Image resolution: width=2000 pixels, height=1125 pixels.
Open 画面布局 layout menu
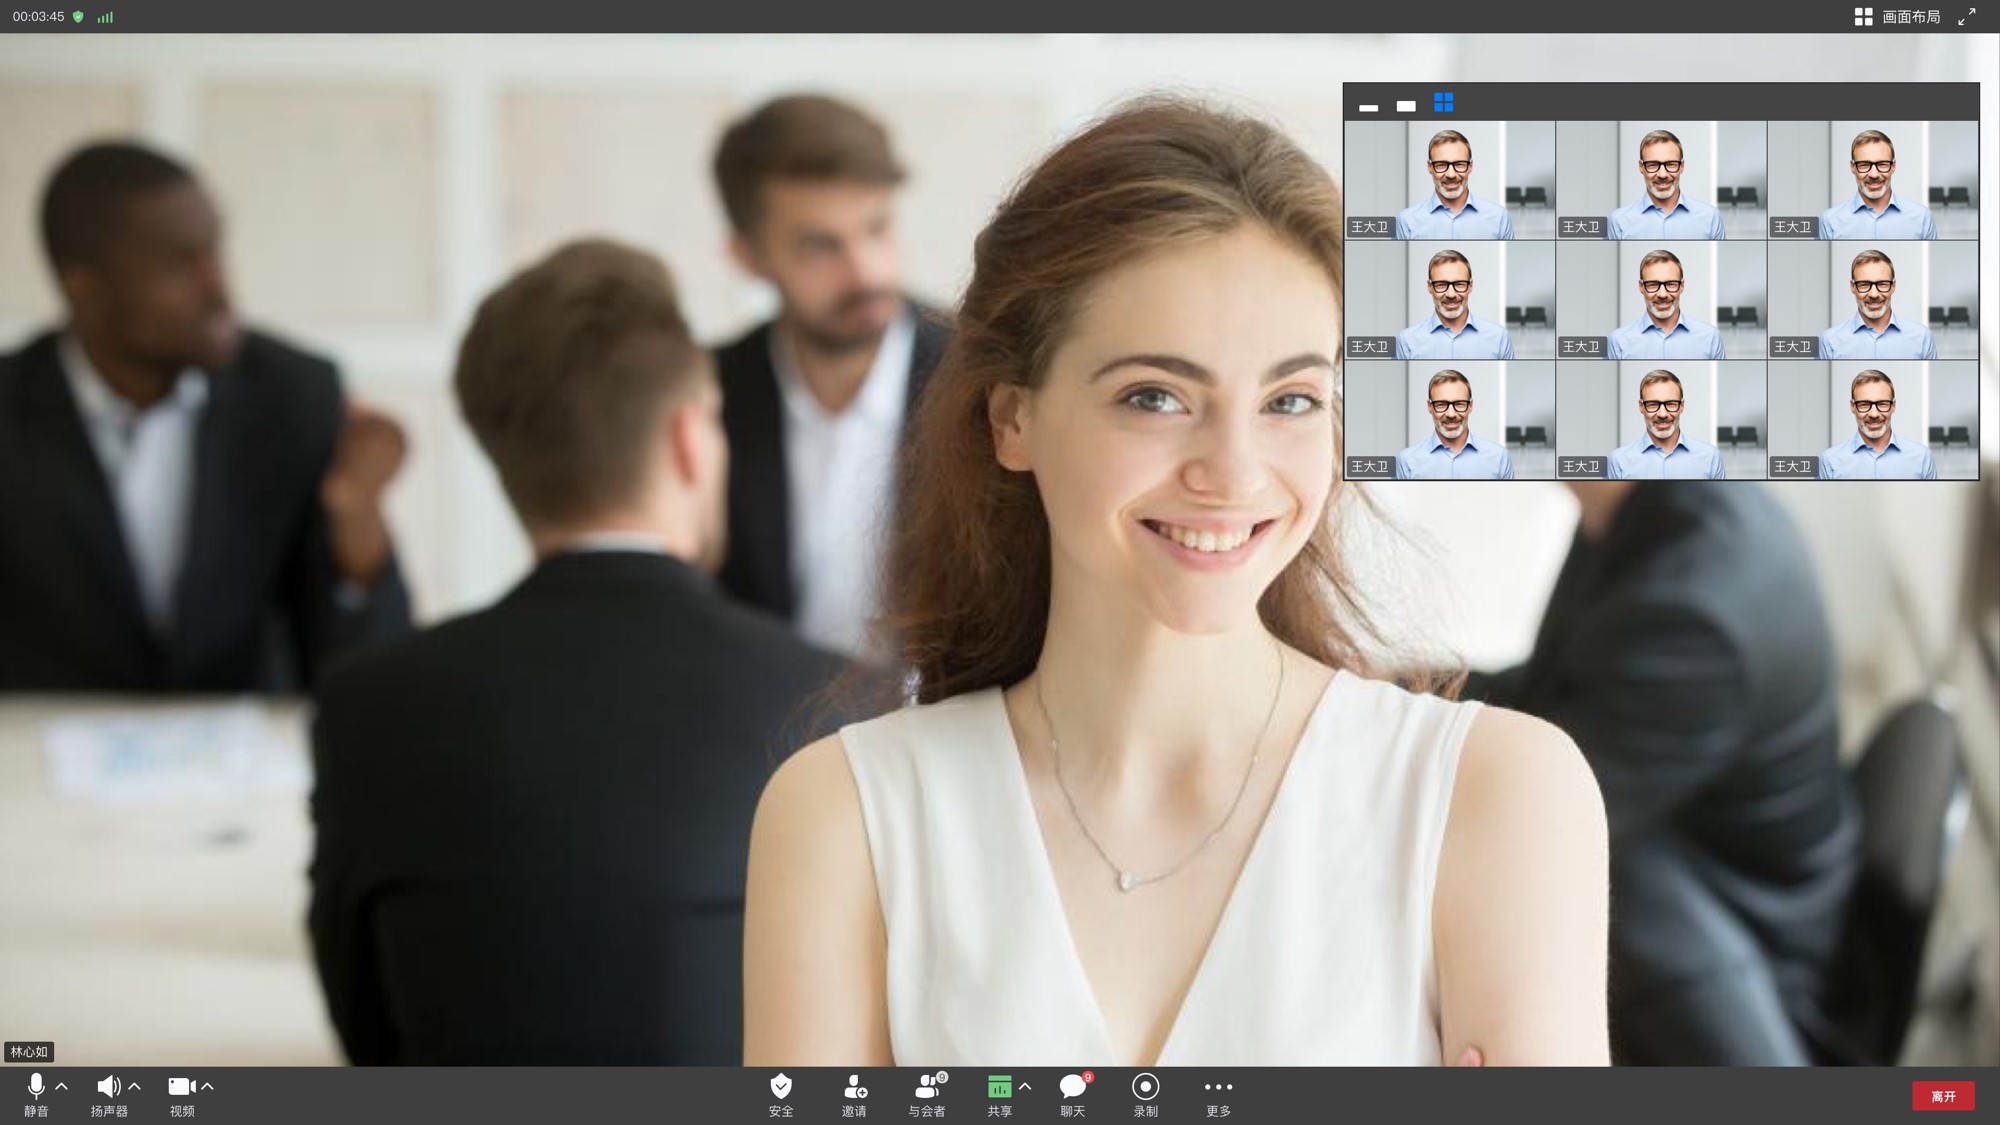click(1897, 17)
